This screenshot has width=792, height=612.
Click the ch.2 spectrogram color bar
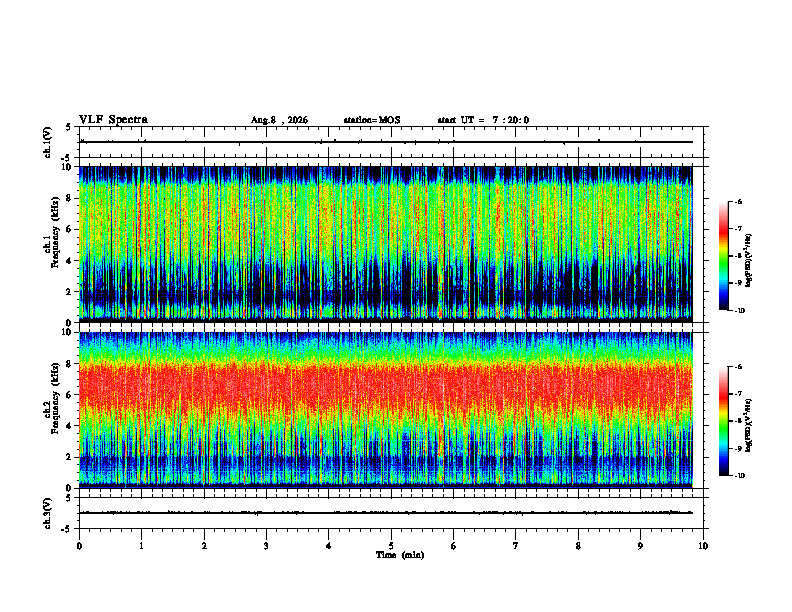[724, 421]
